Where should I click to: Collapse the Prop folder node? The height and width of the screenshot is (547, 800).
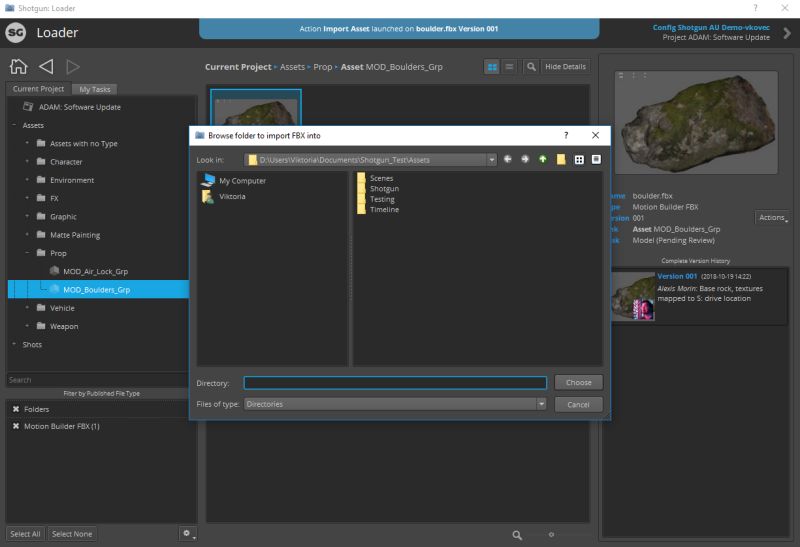(x=27, y=253)
